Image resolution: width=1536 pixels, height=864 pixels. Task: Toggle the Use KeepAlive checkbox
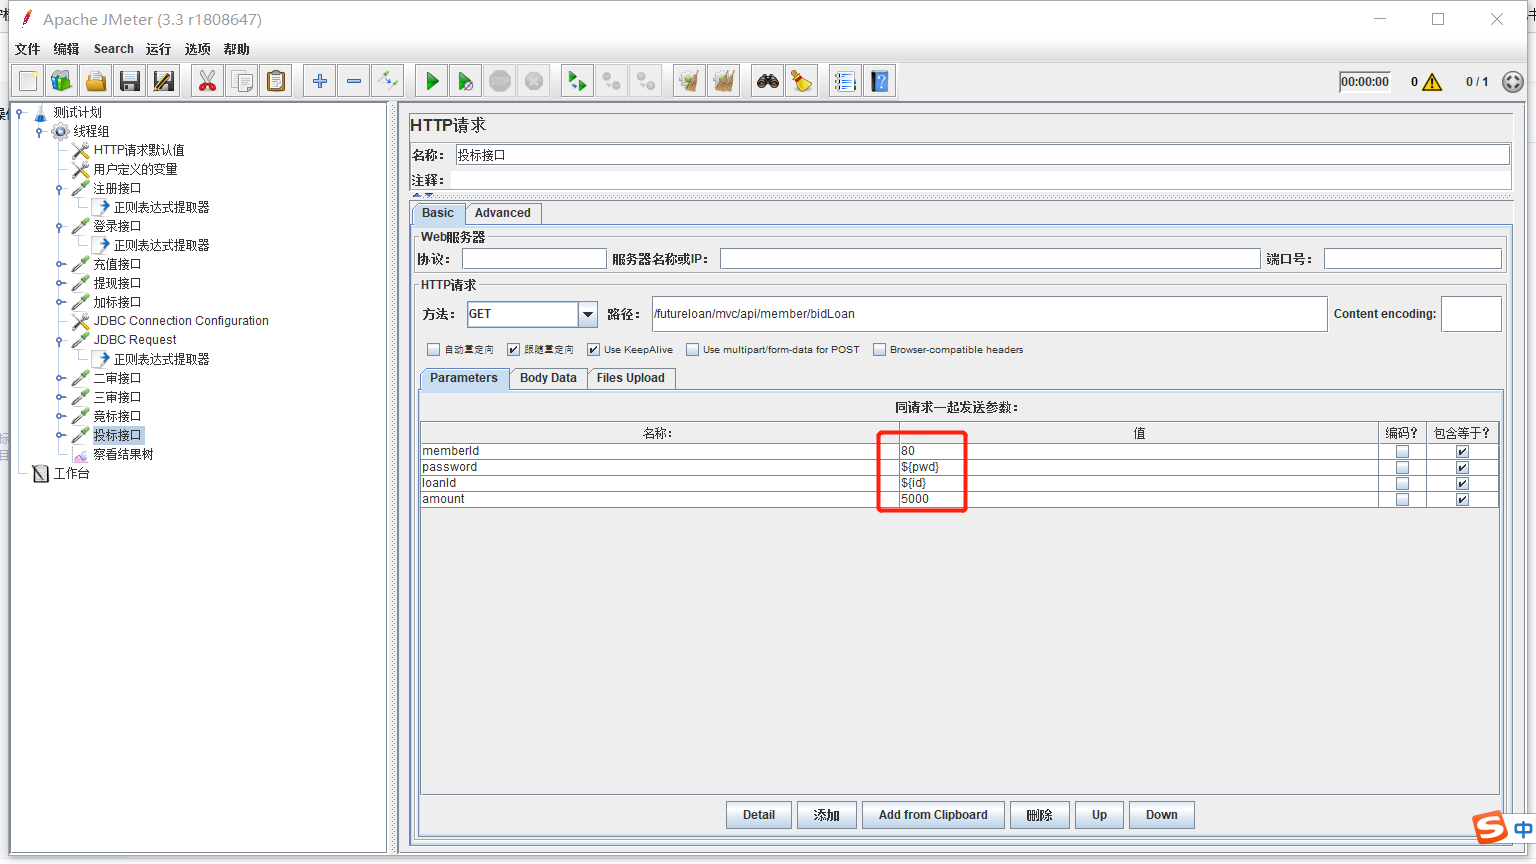593,350
